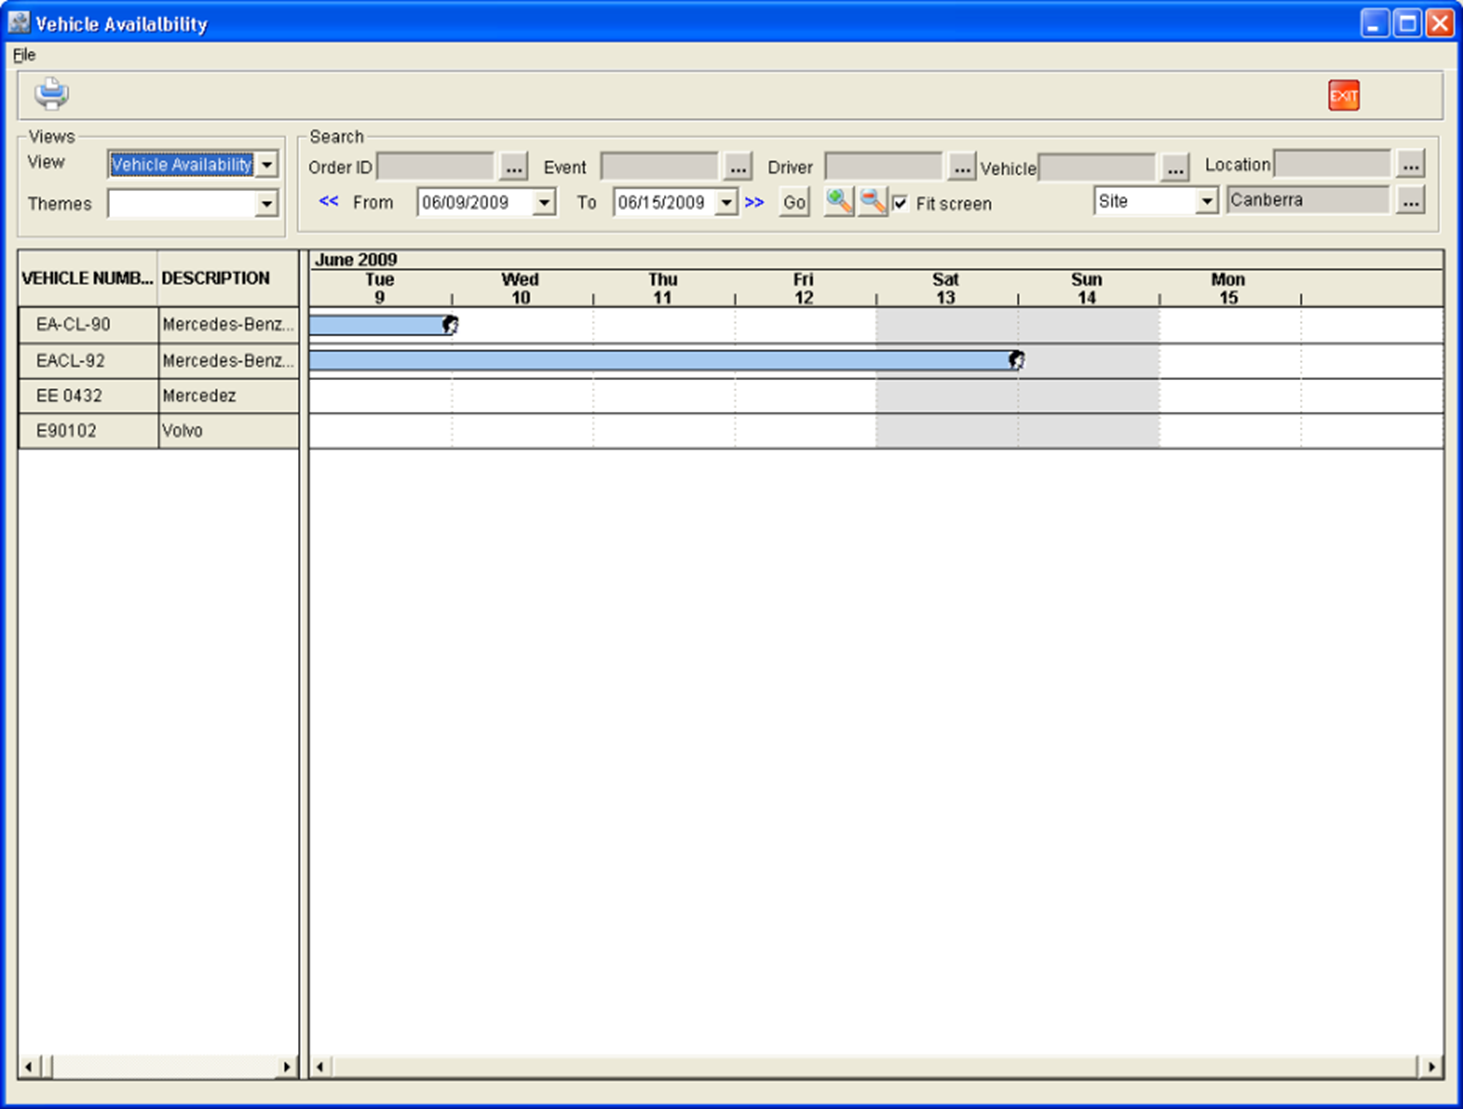Click the printer icon in toolbar

point(51,94)
